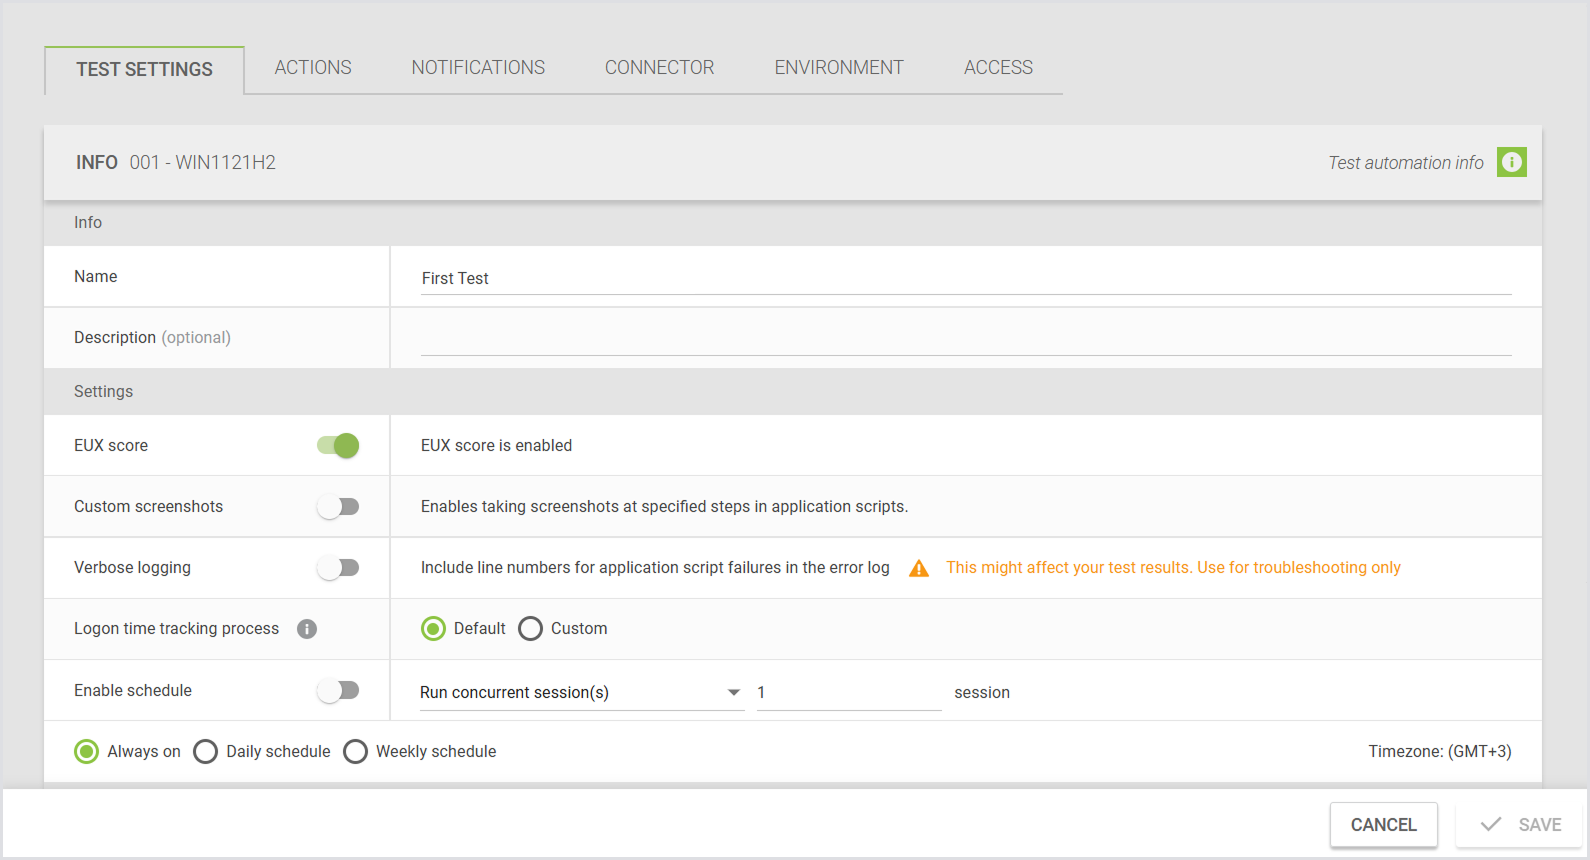Click the session count number field
Viewport: 1590px width, 860px height.
pos(848,693)
